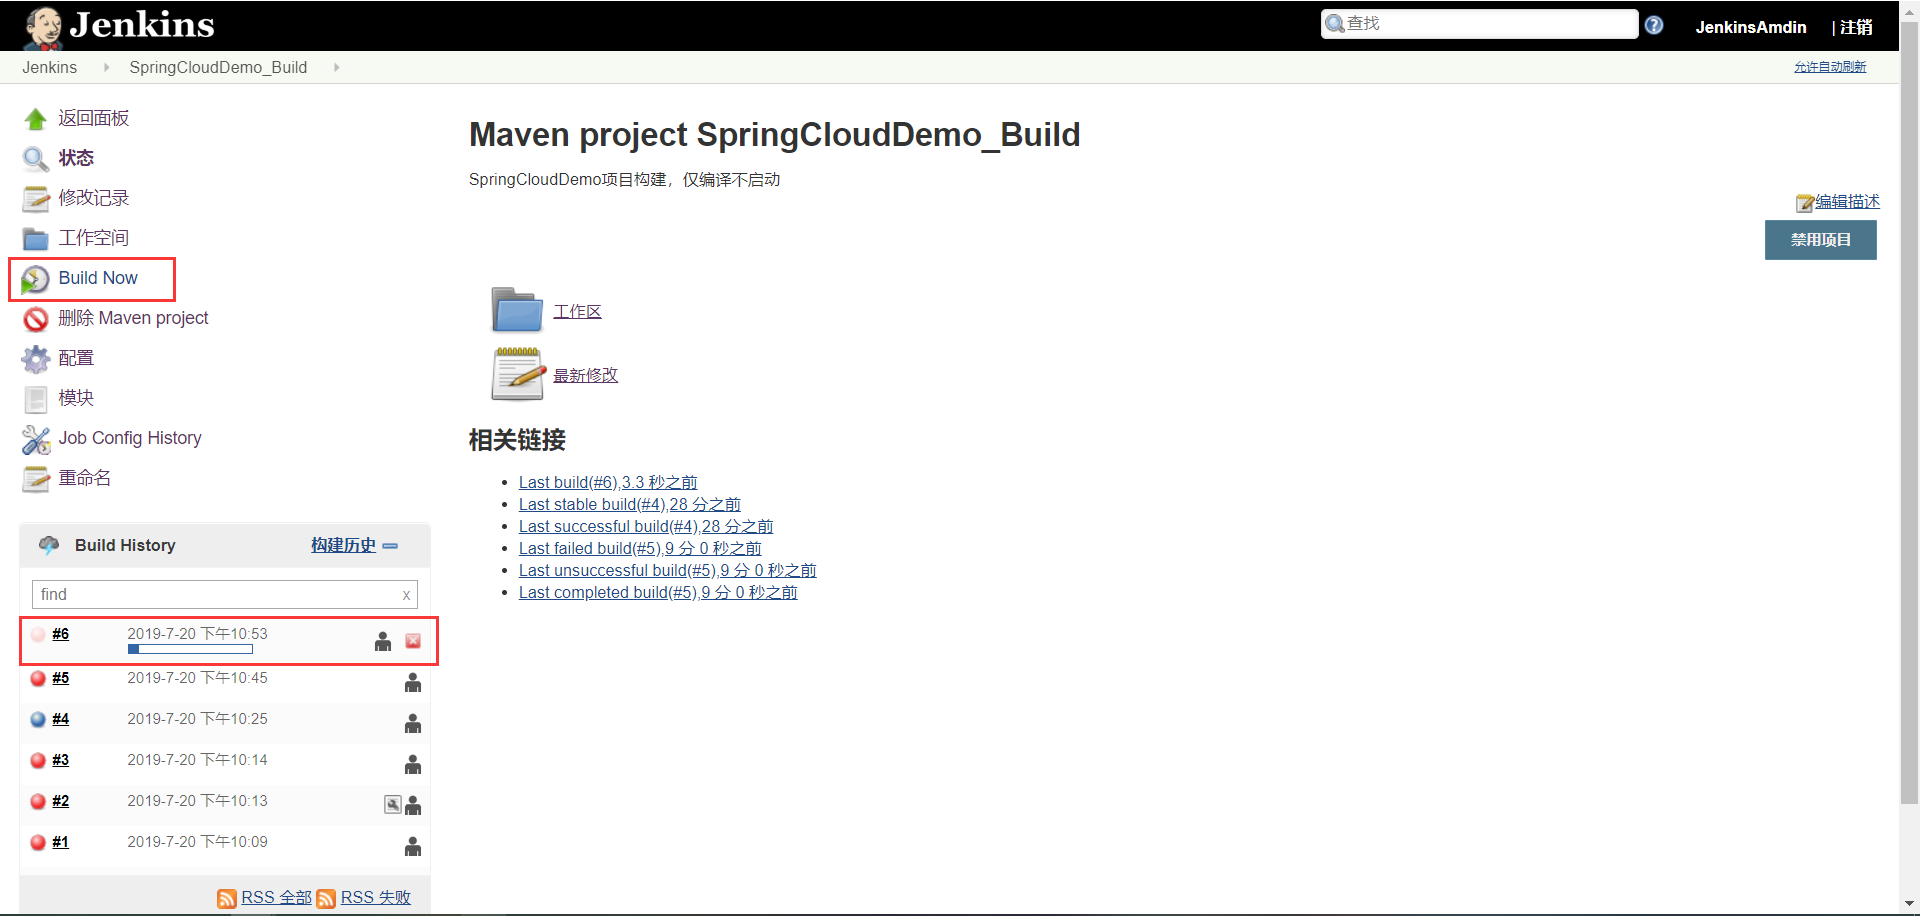Open 修改记录 sidebar item
This screenshot has height=916, width=1920.
coord(94,198)
